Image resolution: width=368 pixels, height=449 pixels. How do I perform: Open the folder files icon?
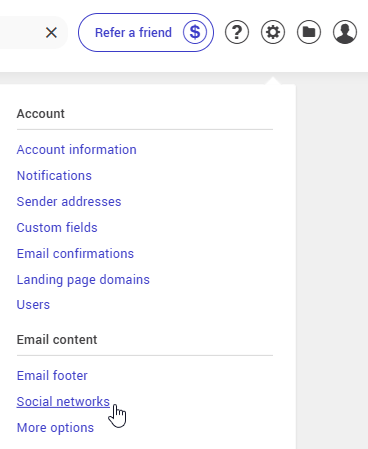tap(309, 32)
